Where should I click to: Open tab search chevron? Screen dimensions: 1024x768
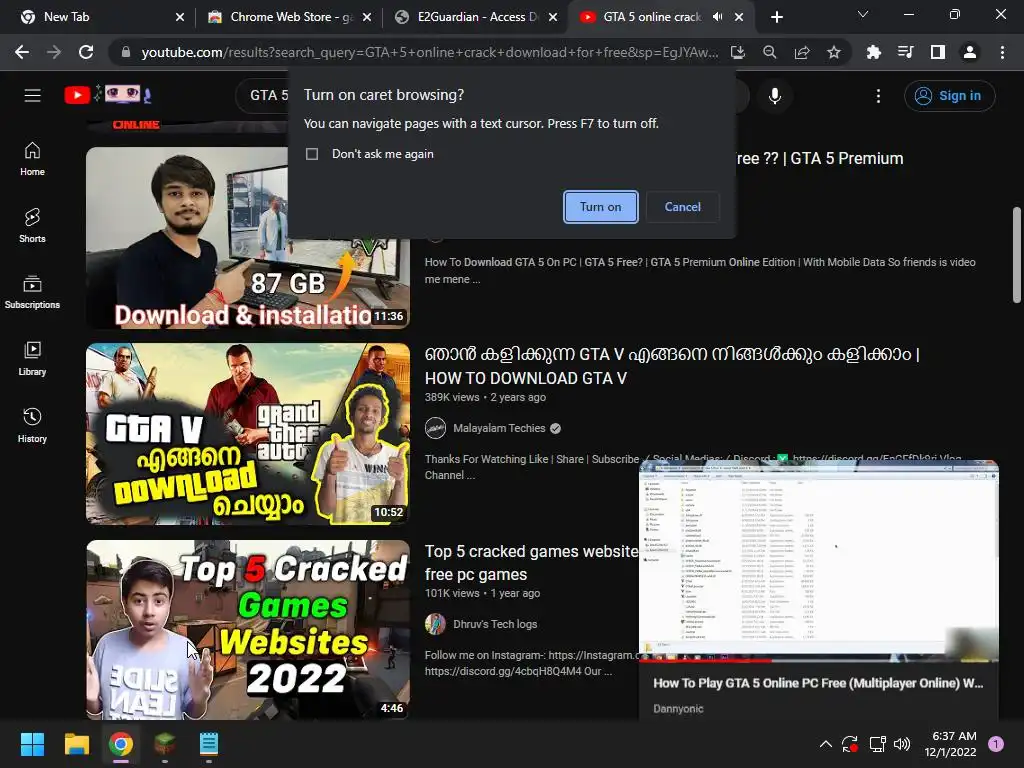863,14
